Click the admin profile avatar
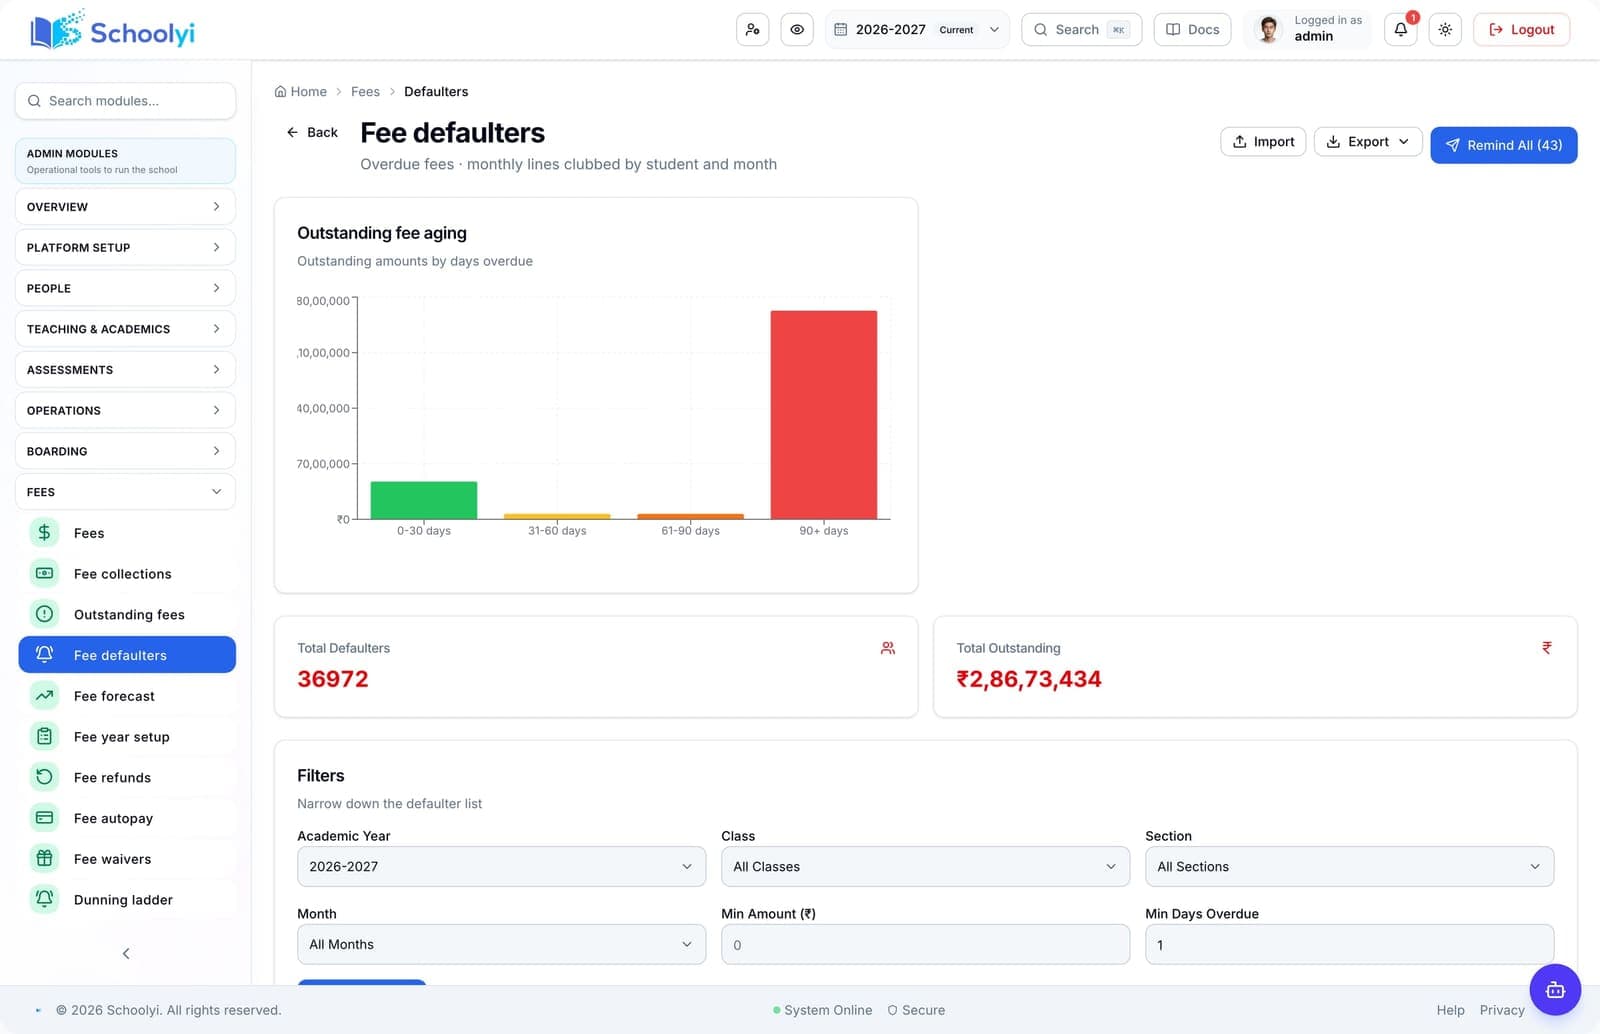 (x=1269, y=29)
